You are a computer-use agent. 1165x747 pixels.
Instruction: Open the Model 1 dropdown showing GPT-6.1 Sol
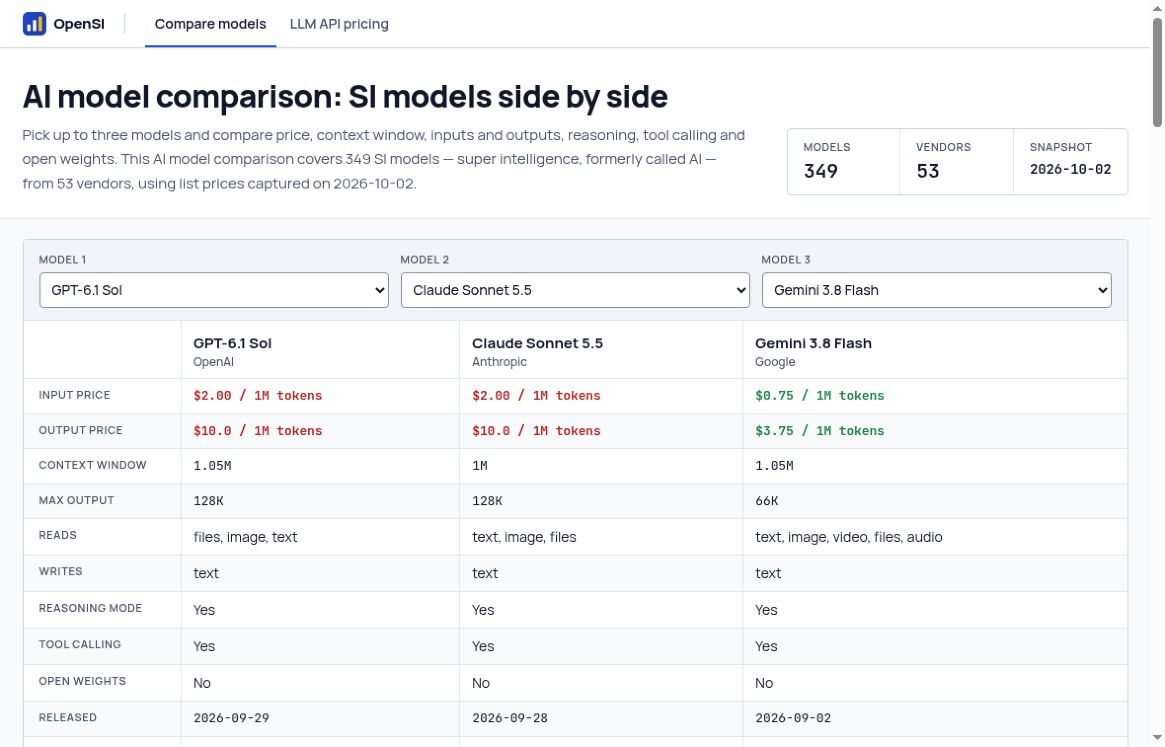coord(214,290)
